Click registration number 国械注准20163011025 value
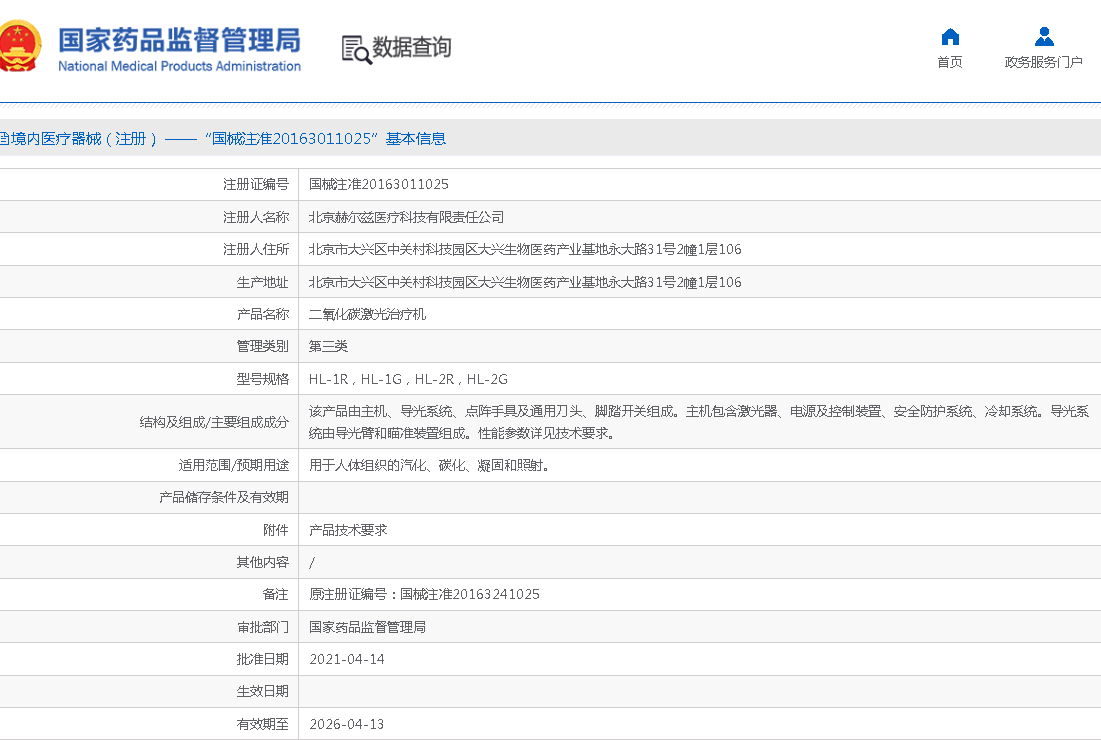The image size is (1101, 740). tap(378, 184)
